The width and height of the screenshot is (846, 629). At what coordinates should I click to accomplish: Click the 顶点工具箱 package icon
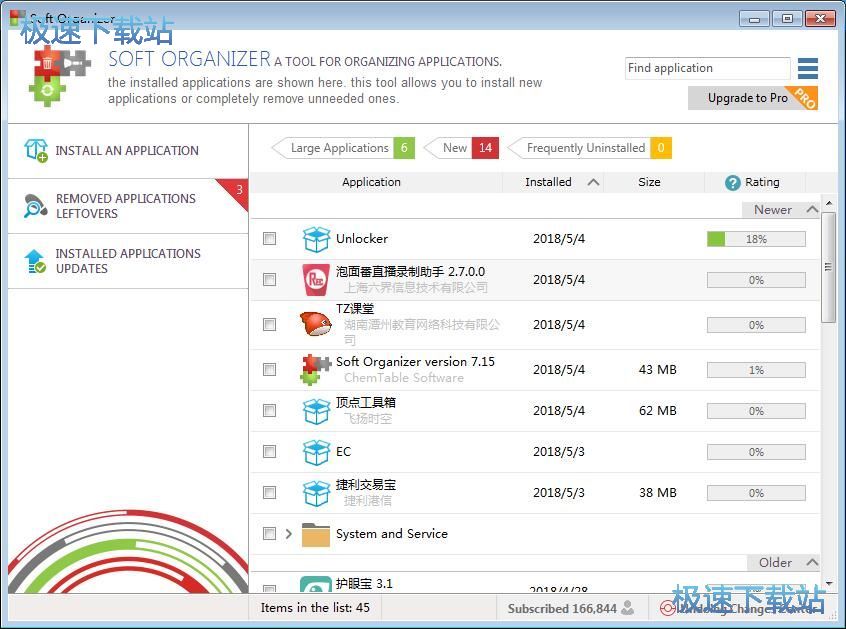(316, 411)
